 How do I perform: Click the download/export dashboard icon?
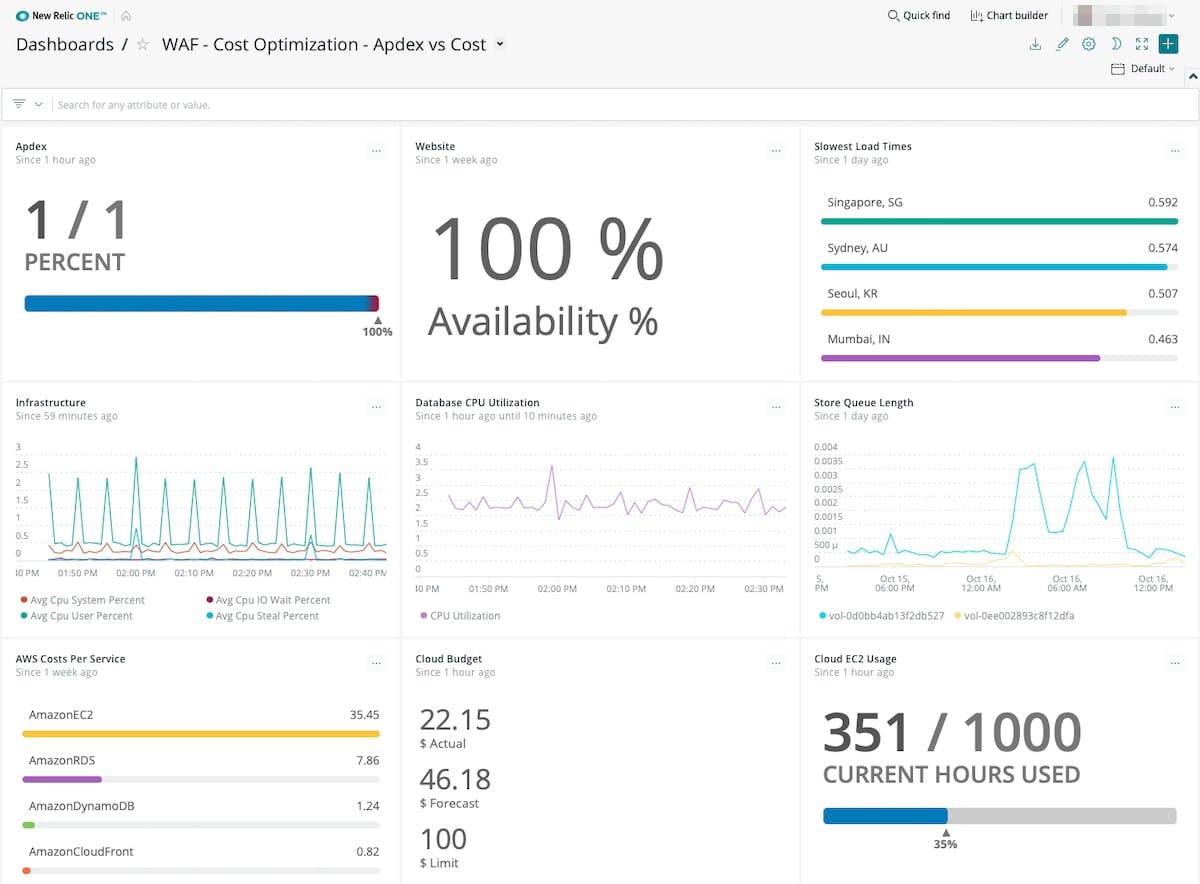click(1035, 44)
